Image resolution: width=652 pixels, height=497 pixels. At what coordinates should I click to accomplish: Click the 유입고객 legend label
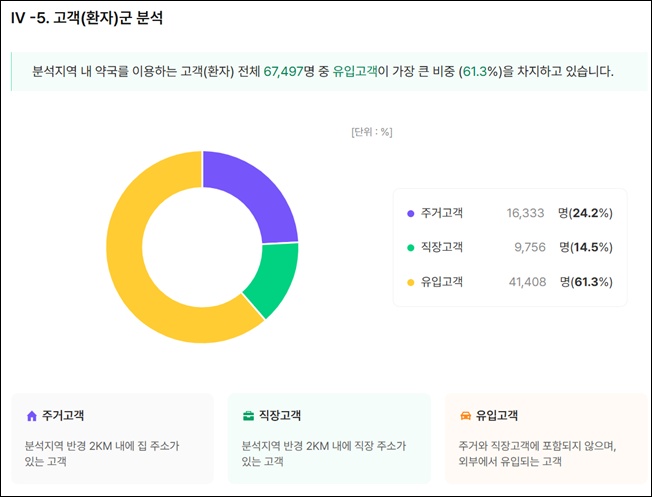coord(442,282)
